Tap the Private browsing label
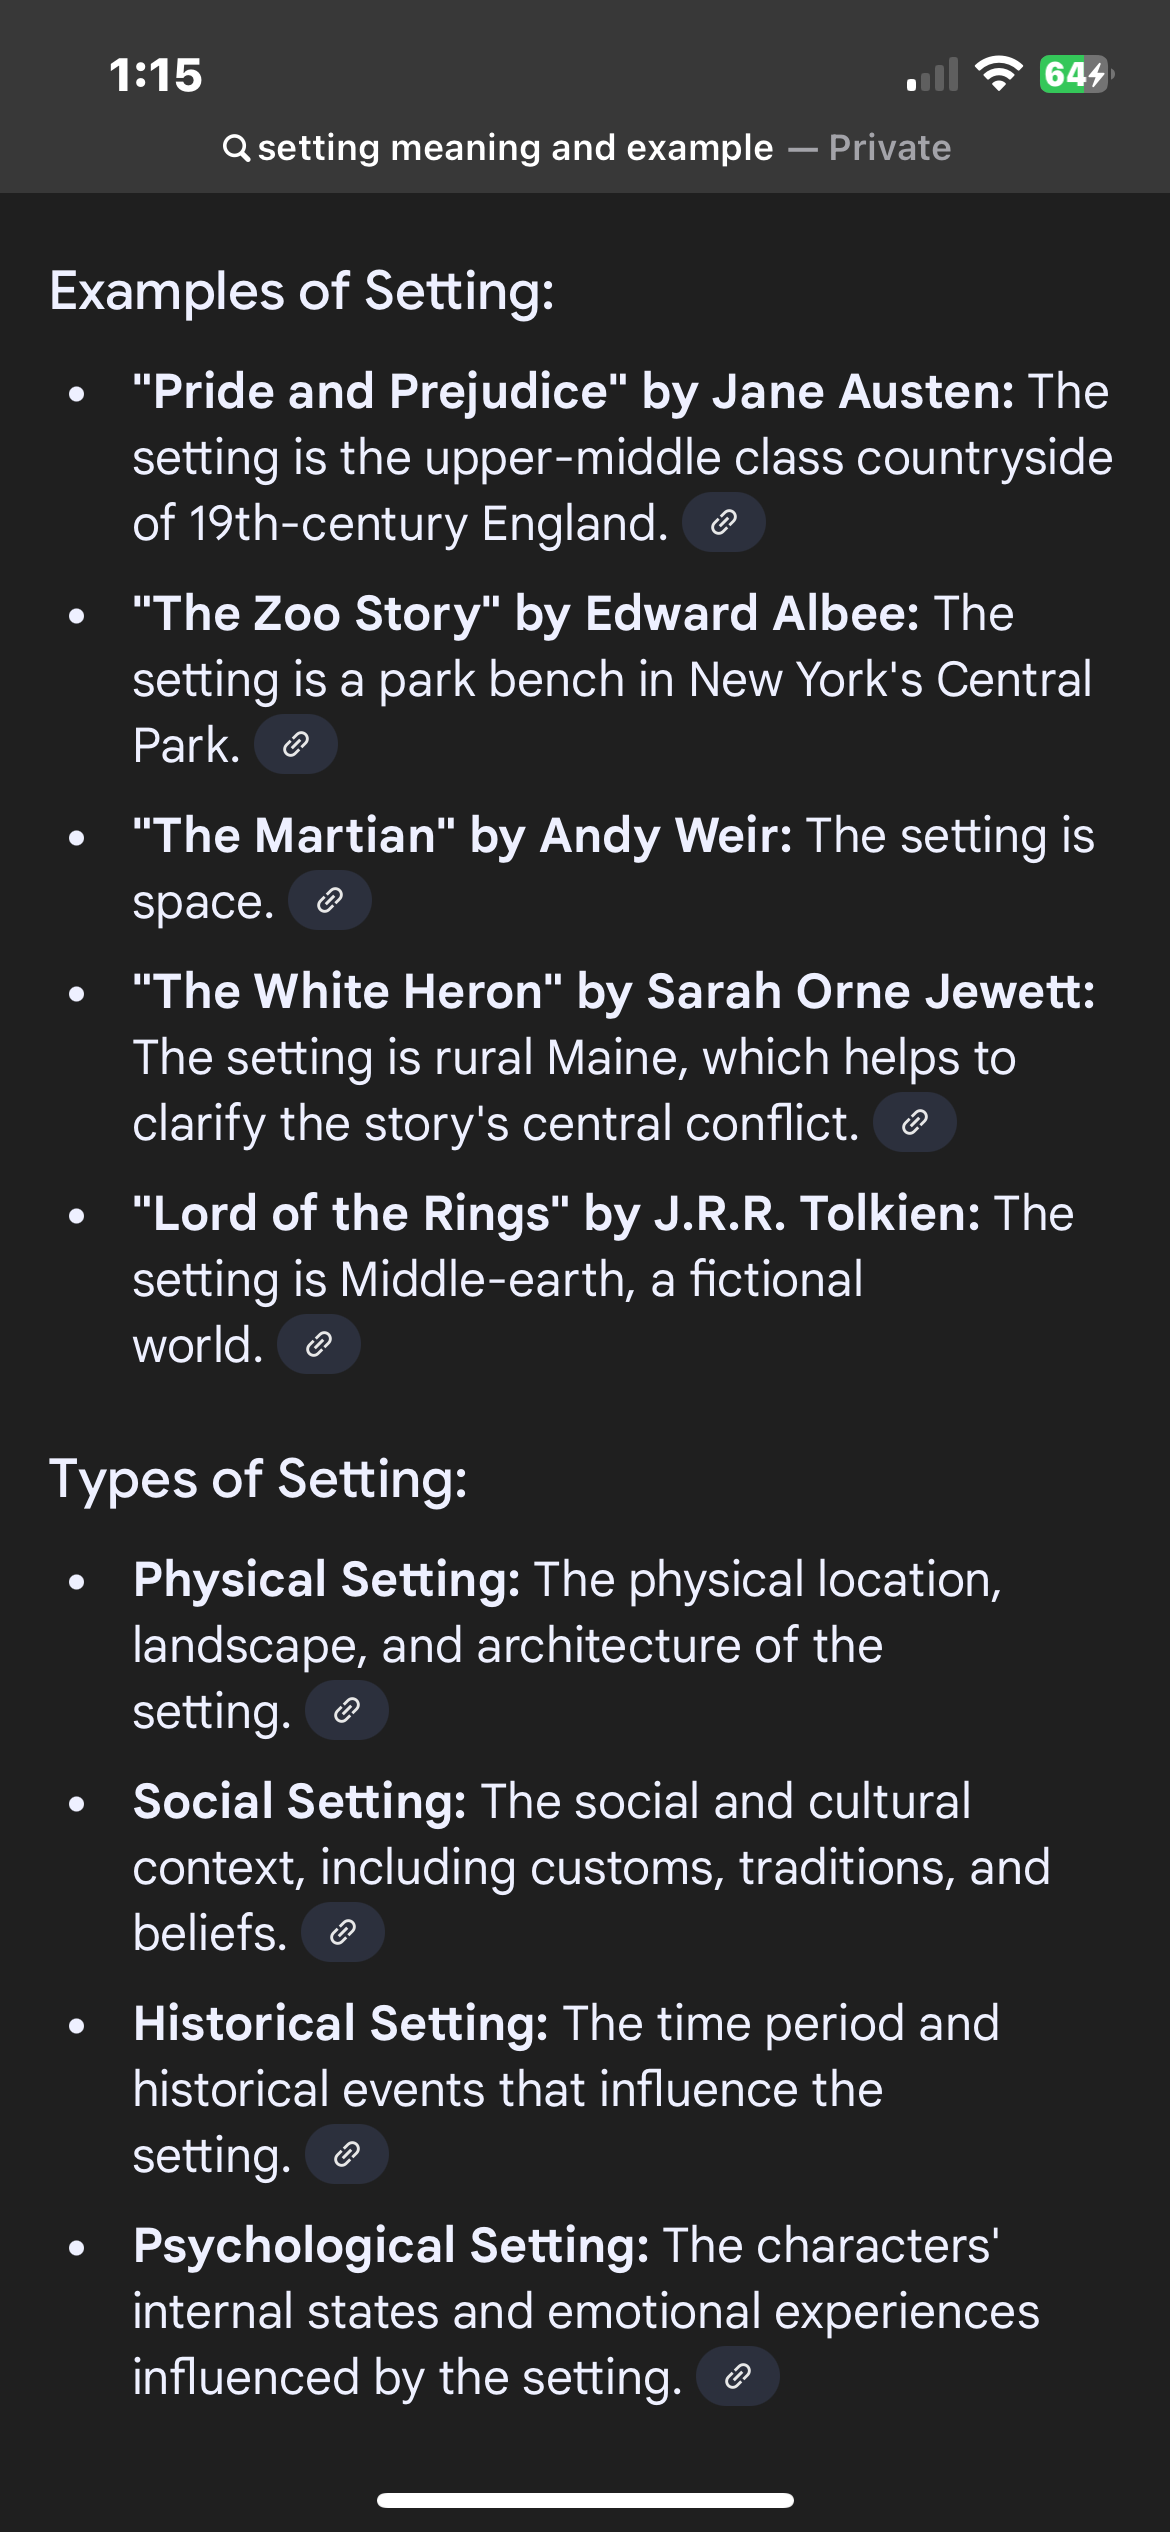Viewport: 1170px width, 2532px height. pyautogui.click(x=889, y=148)
